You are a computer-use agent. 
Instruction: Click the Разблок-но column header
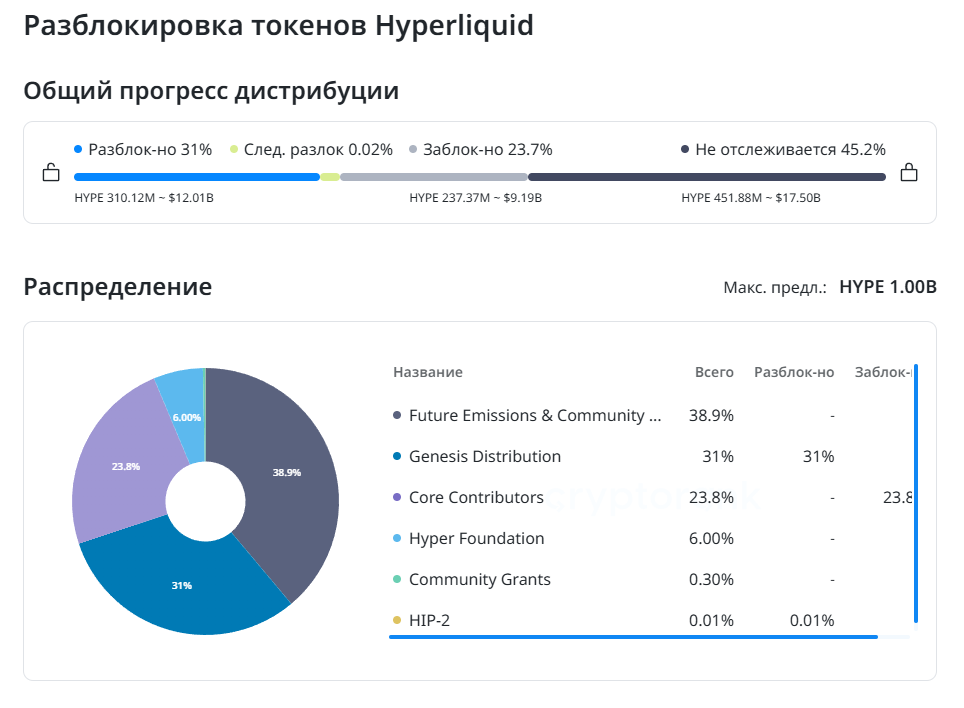pos(793,372)
